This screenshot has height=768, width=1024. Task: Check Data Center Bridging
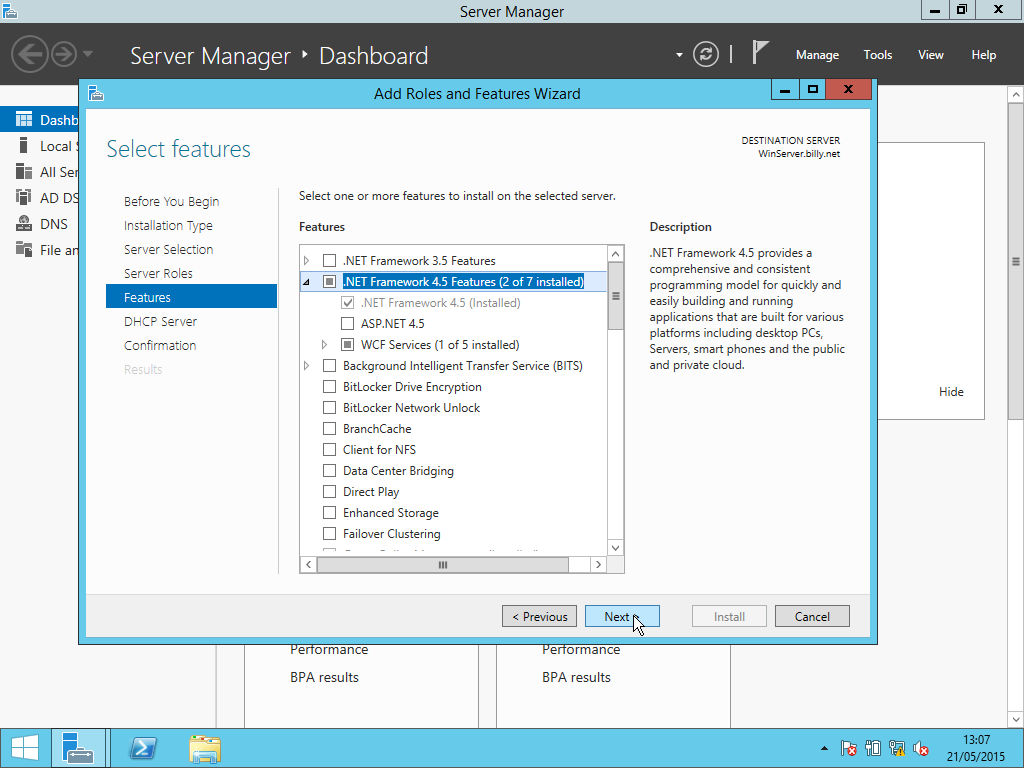pyautogui.click(x=330, y=471)
